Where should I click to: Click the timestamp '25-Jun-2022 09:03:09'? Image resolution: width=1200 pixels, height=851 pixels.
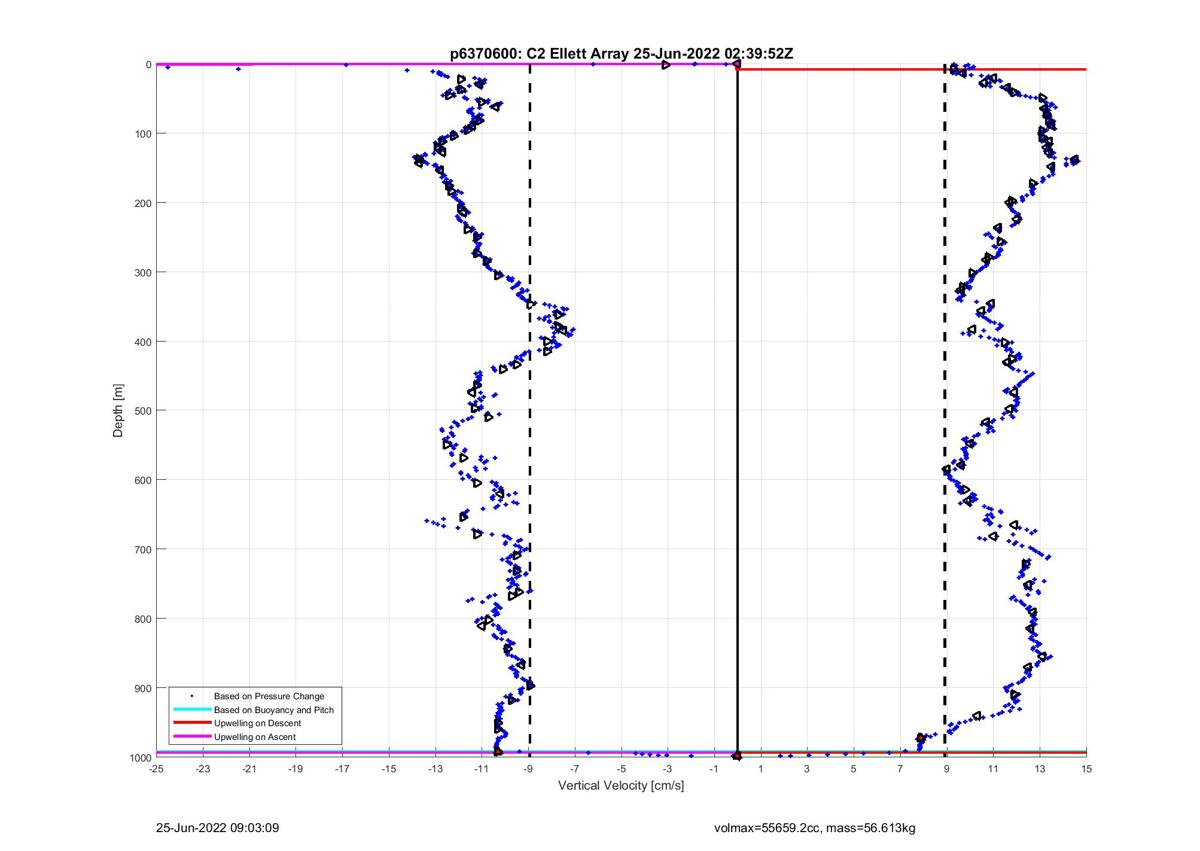[x=217, y=829]
